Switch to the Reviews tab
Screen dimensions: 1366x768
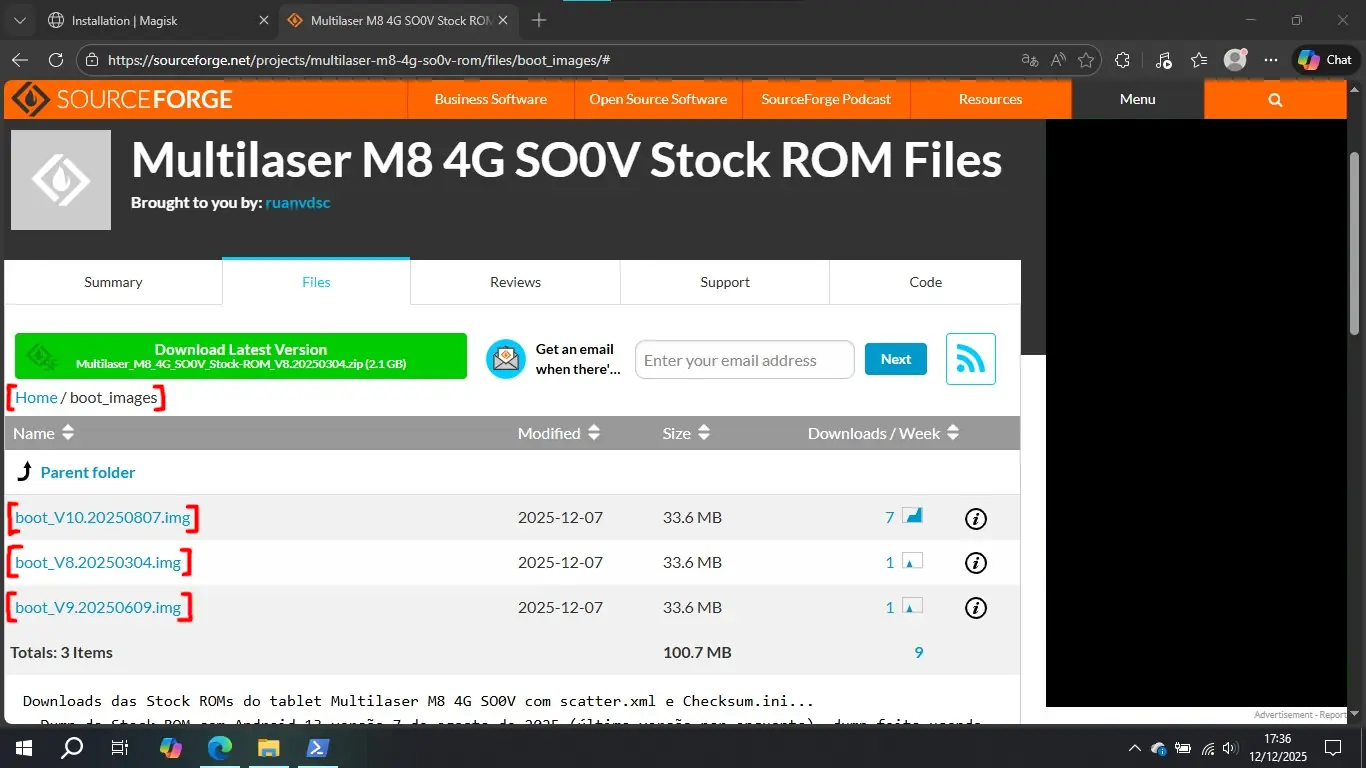(x=515, y=282)
